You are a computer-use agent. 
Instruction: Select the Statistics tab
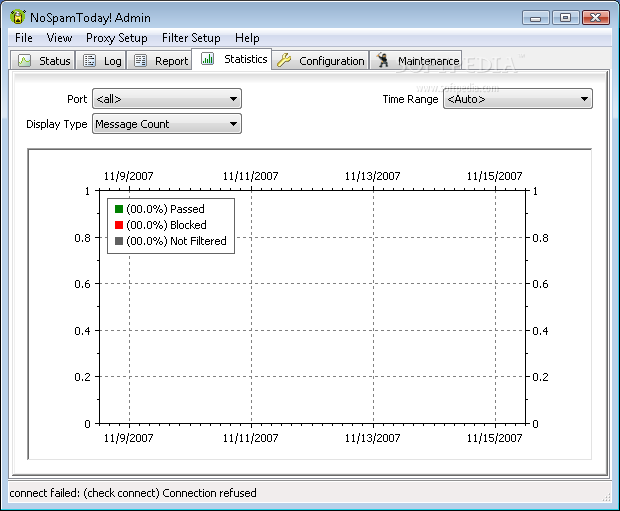(x=232, y=59)
